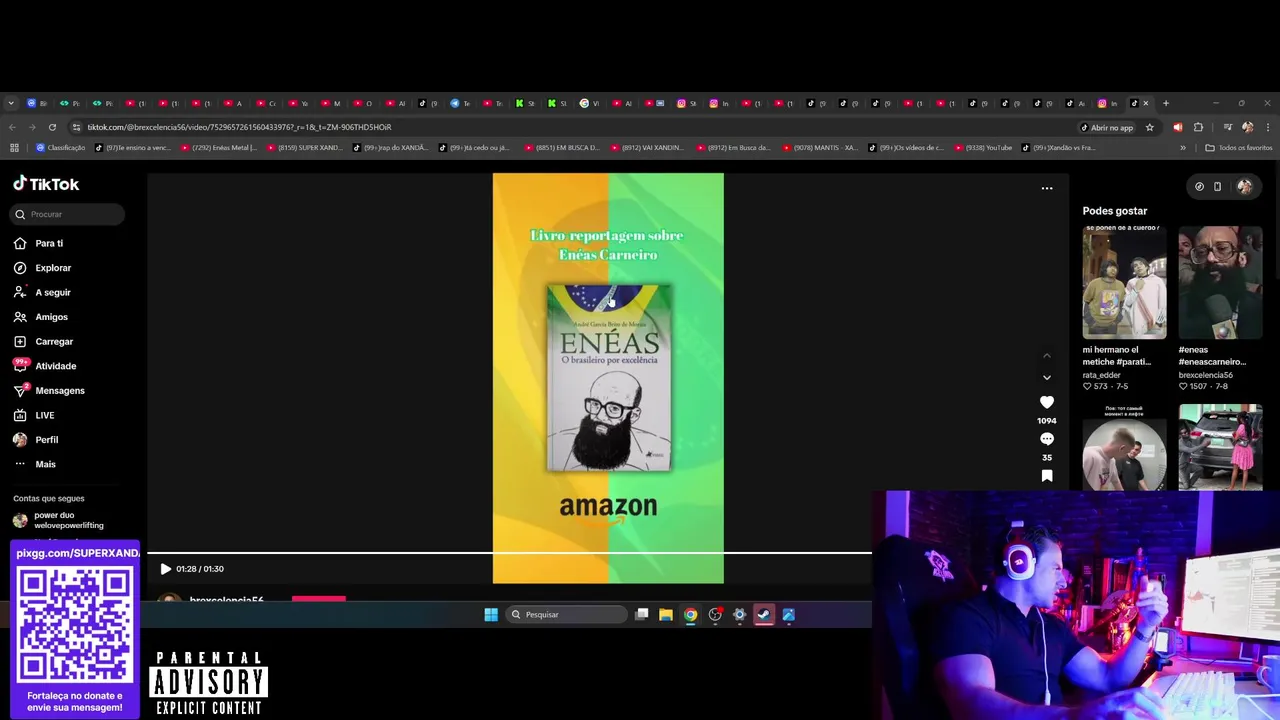The image size is (1280, 720).
Task: Go to the A seguir feed
Action: 53,292
